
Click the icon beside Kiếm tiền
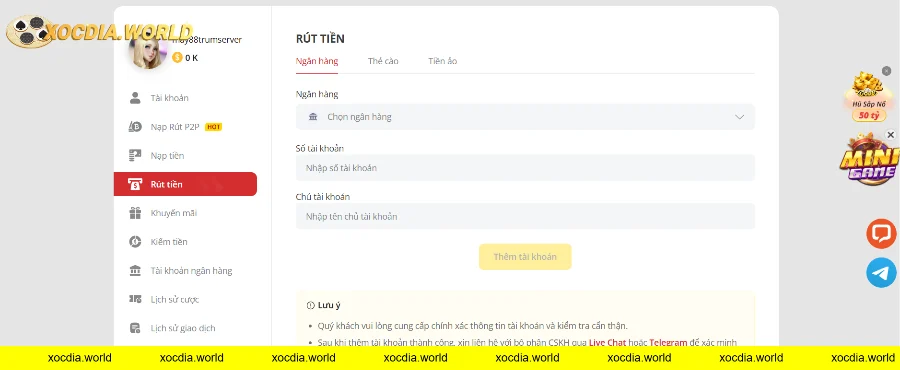pos(135,242)
